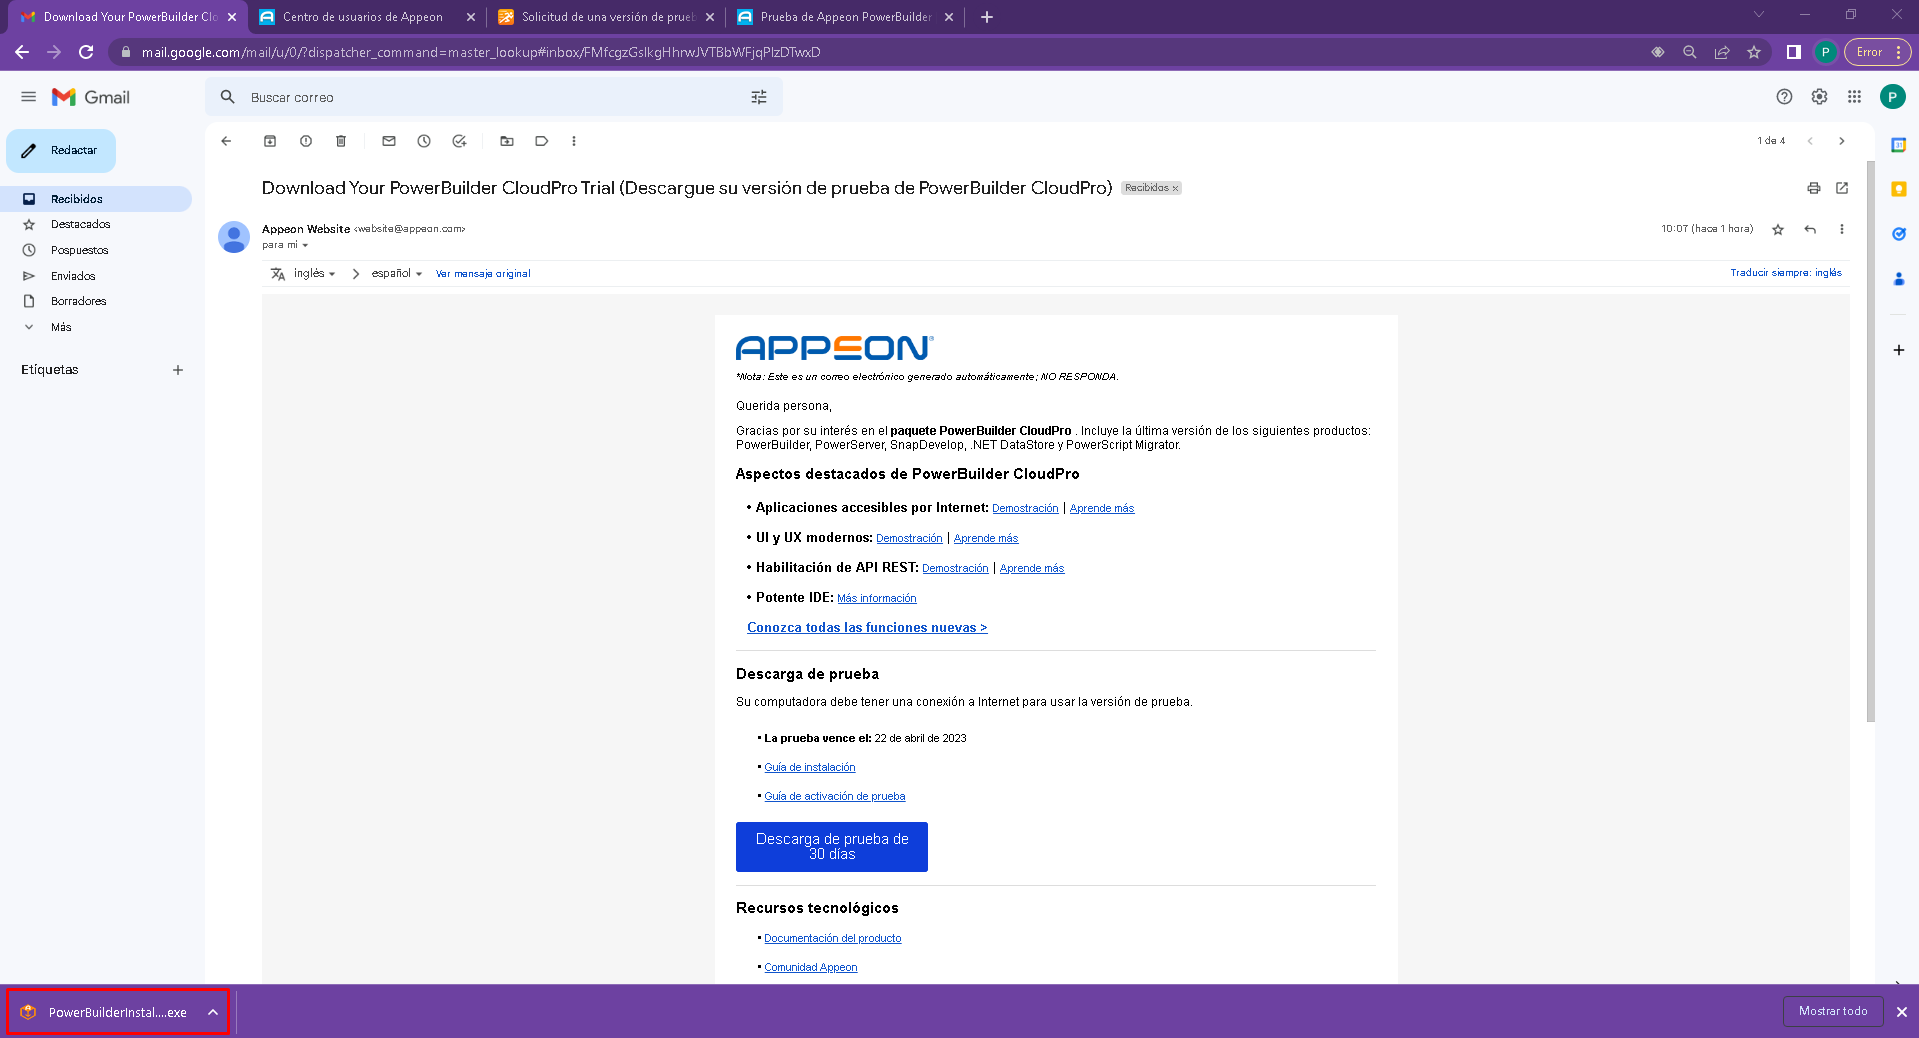Print the email with the printer icon
1919x1038 pixels.
click(1813, 188)
